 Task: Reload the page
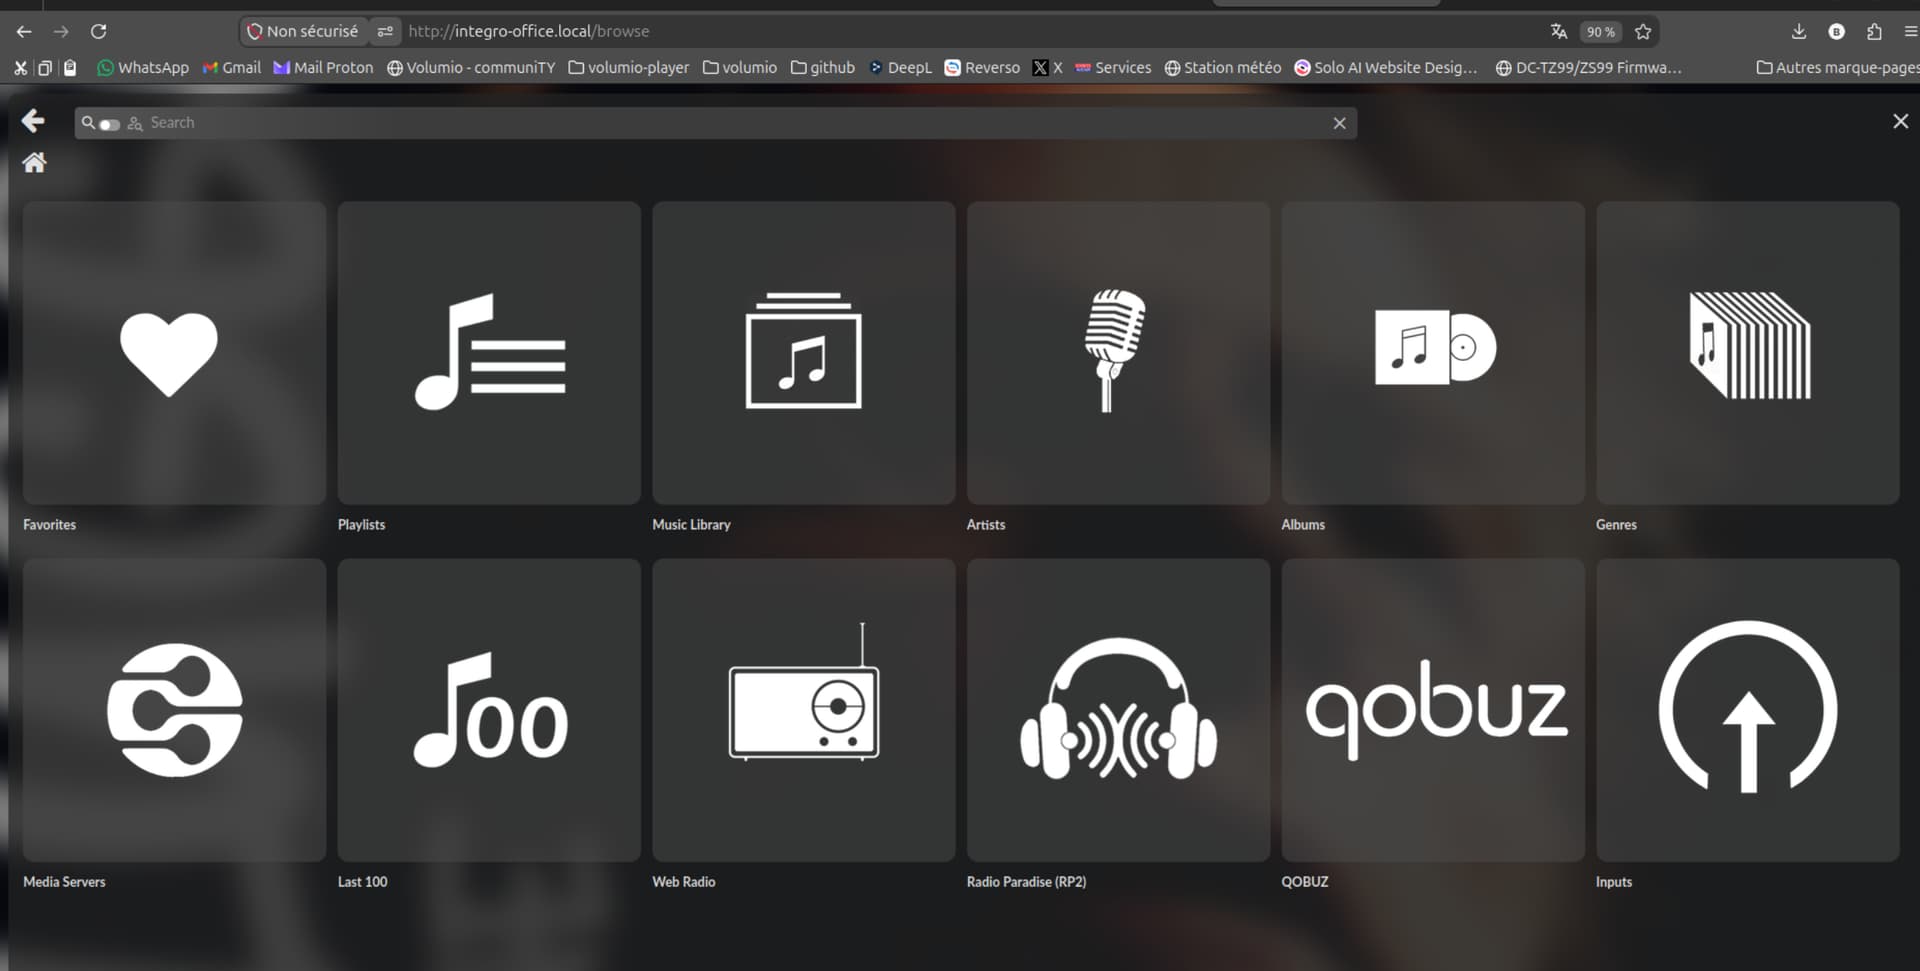[98, 31]
